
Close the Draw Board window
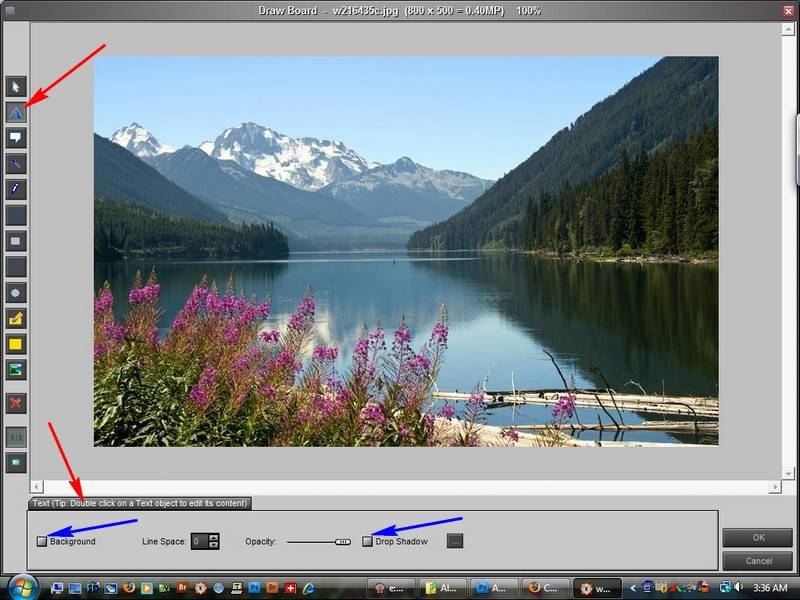[x=788, y=11]
